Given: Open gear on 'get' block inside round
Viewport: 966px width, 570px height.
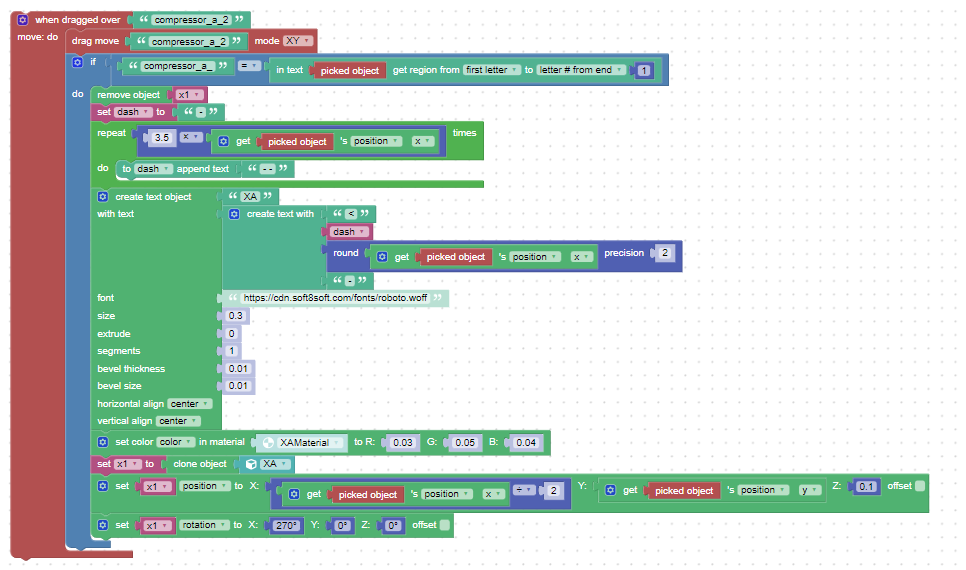Looking at the screenshot, I should click(x=382, y=256).
